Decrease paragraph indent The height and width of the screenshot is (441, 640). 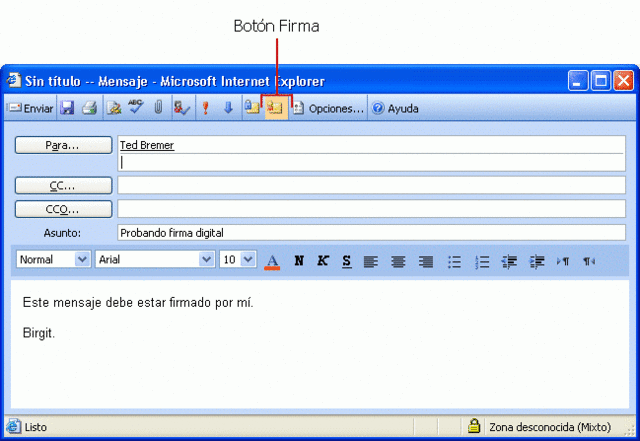pos(509,261)
